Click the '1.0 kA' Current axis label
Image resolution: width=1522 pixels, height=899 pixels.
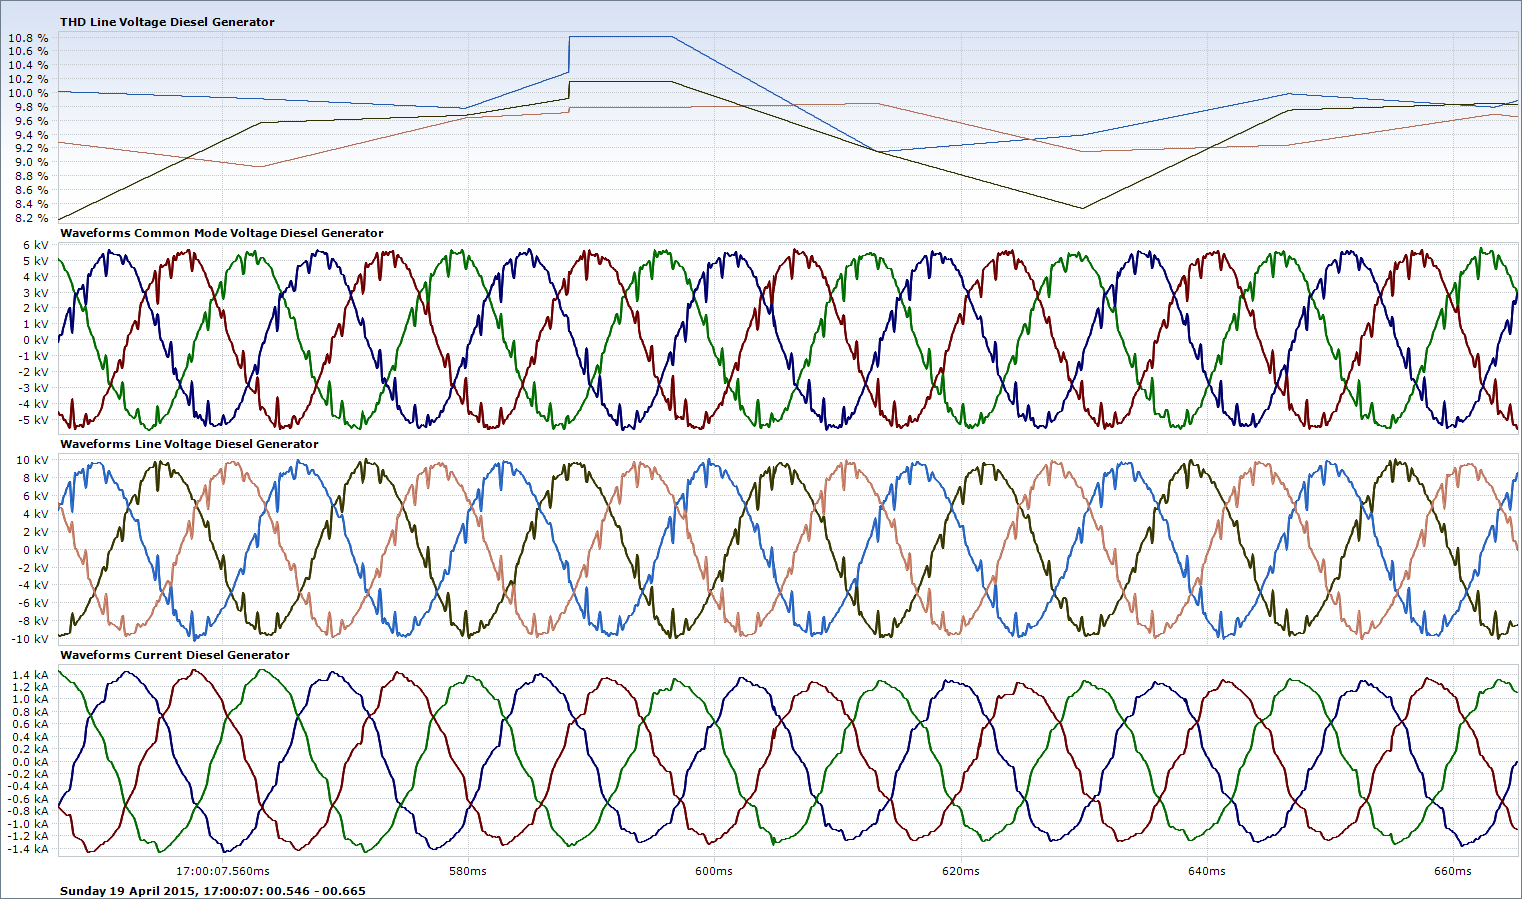(30, 699)
